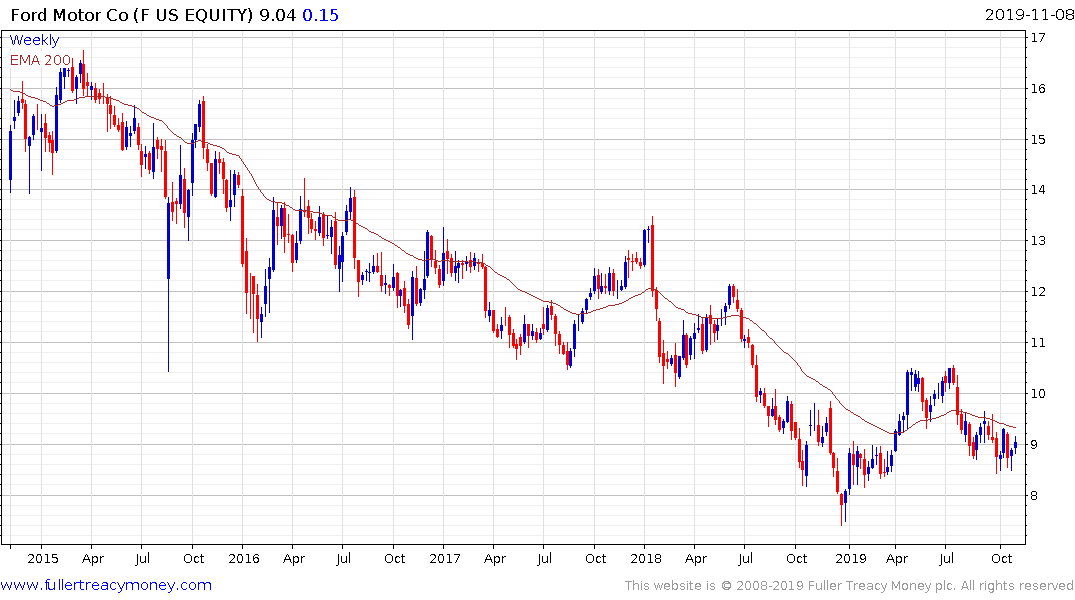
Task: Click the 2015 time axis label
Action: [x=43, y=558]
